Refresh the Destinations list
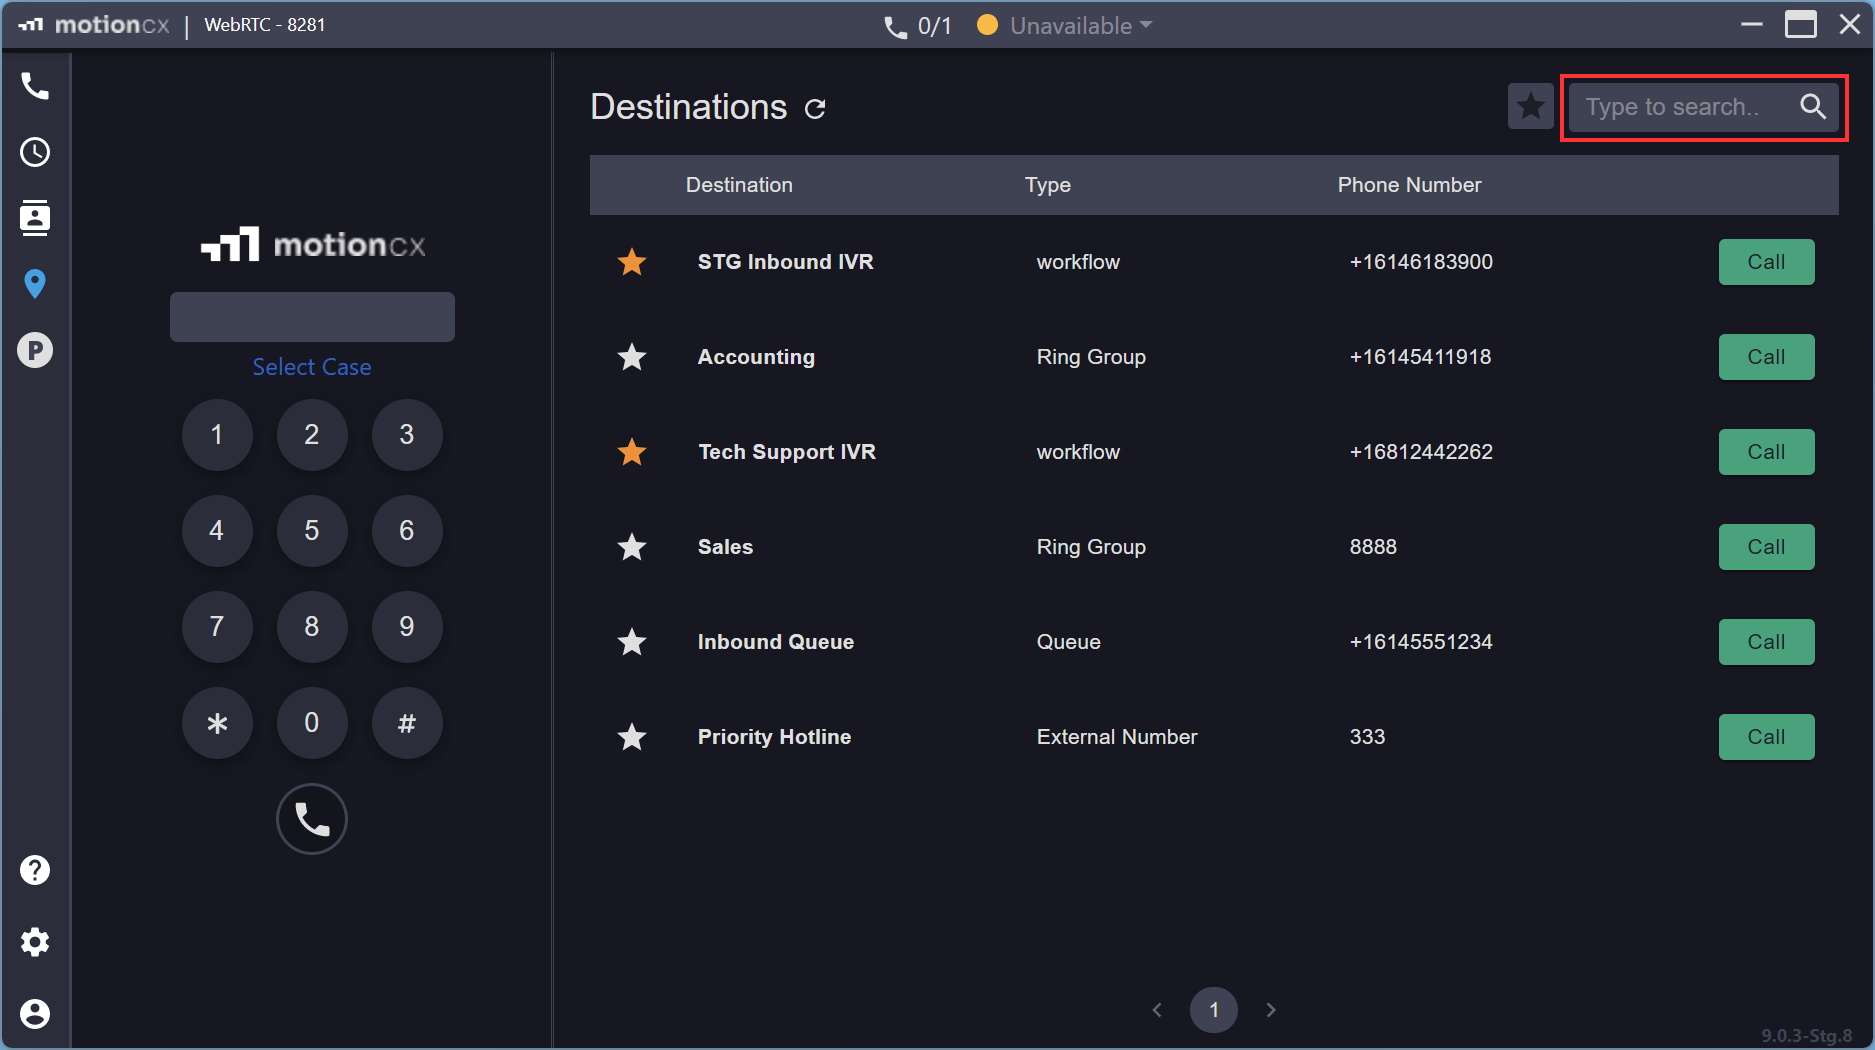The height and width of the screenshot is (1050, 1875). click(815, 108)
